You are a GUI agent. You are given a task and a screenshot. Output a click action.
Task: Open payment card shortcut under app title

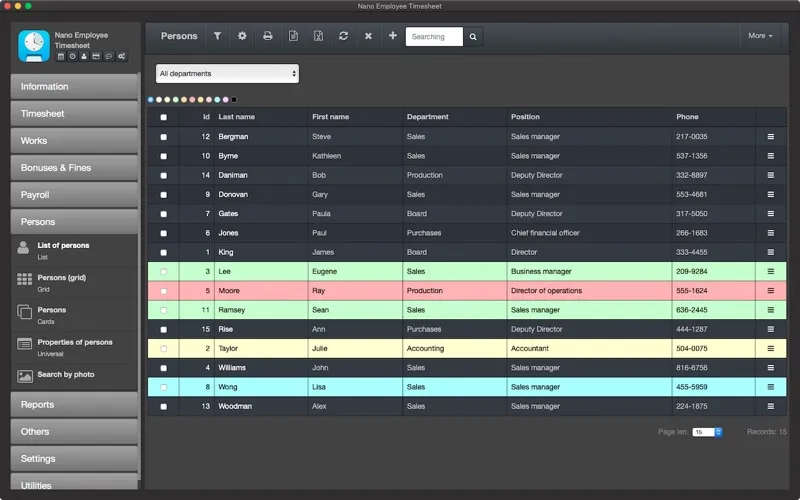[x=96, y=57]
